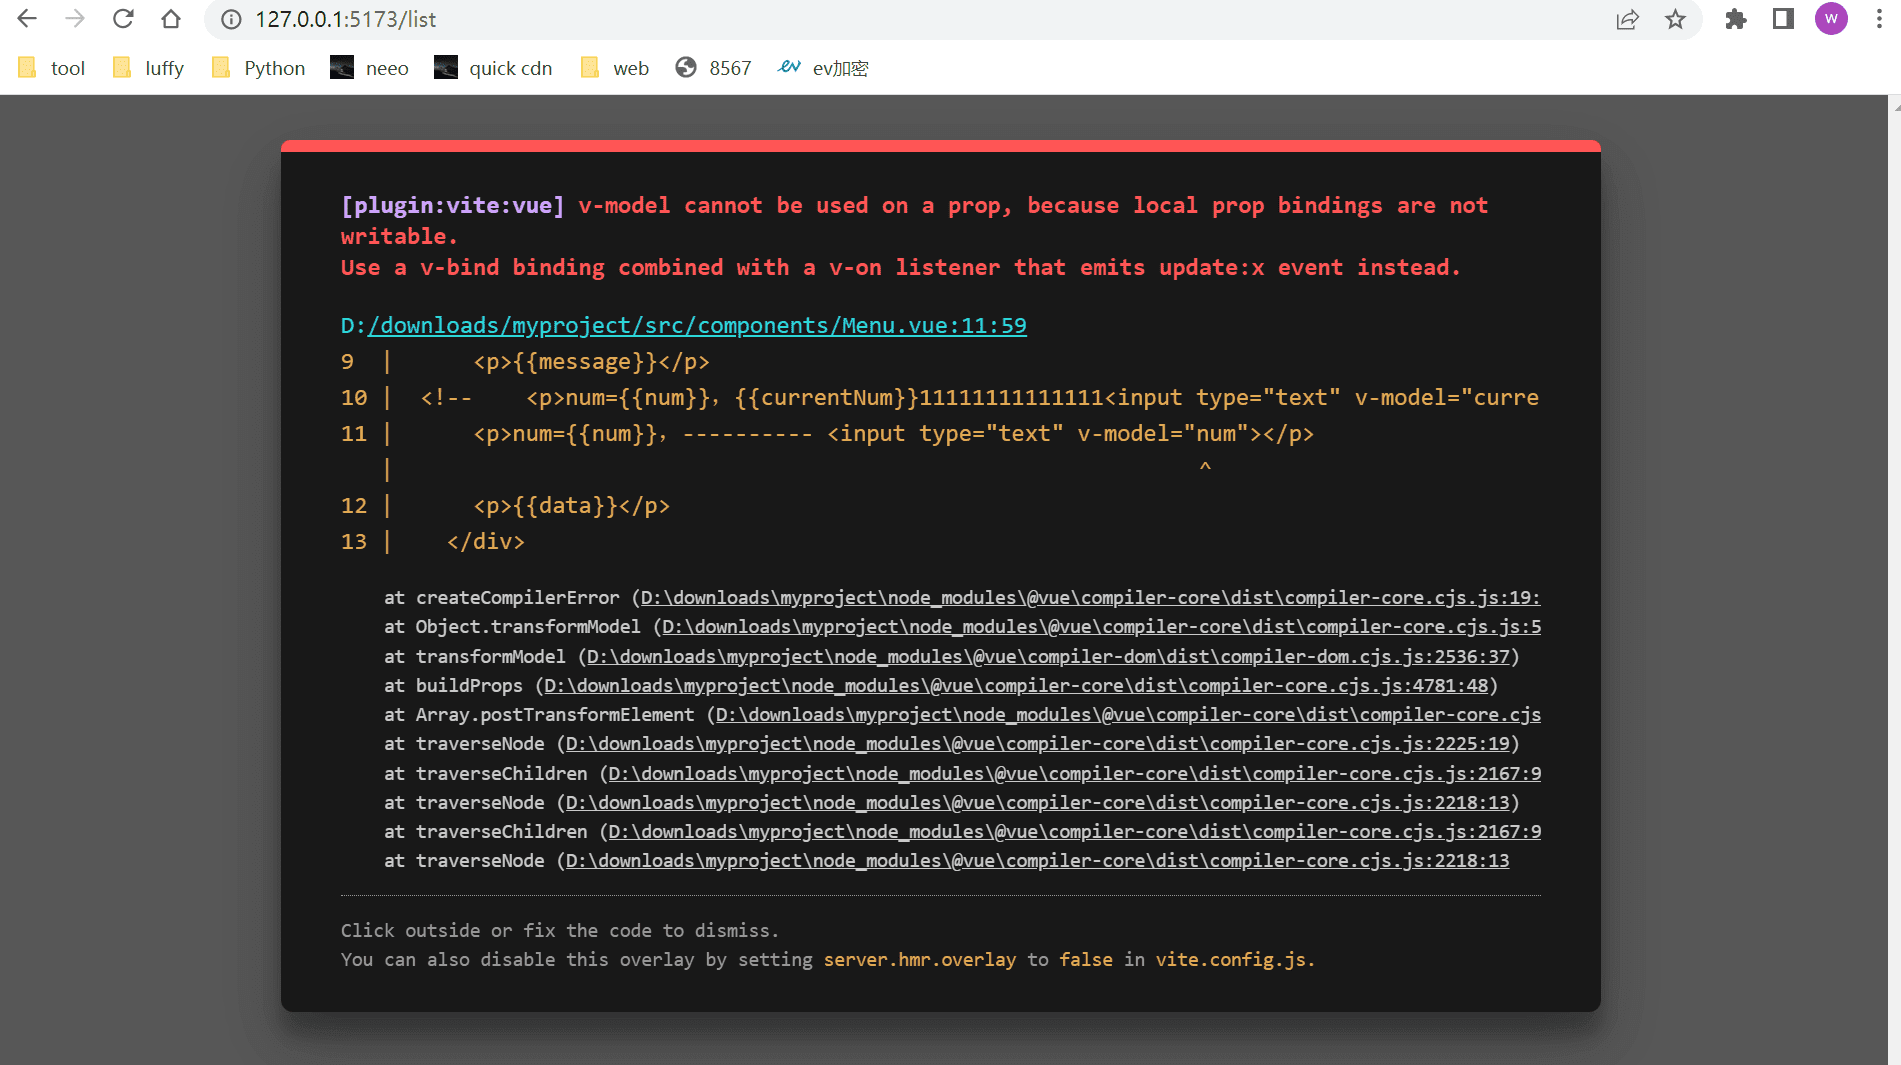1901x1065 pixels.
Task: Open createCompilerError stack trace link
Action: tap(1090, 598)
